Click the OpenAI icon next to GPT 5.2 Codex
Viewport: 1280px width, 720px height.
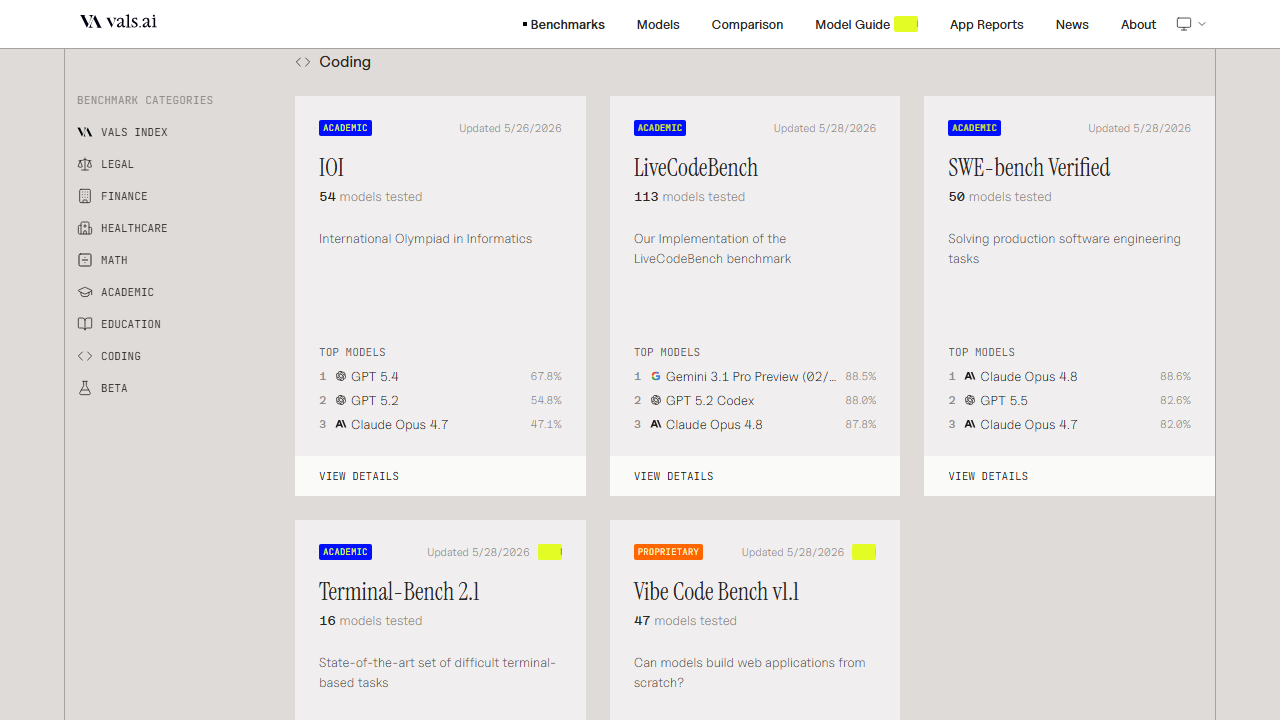[x=656, y=401]
